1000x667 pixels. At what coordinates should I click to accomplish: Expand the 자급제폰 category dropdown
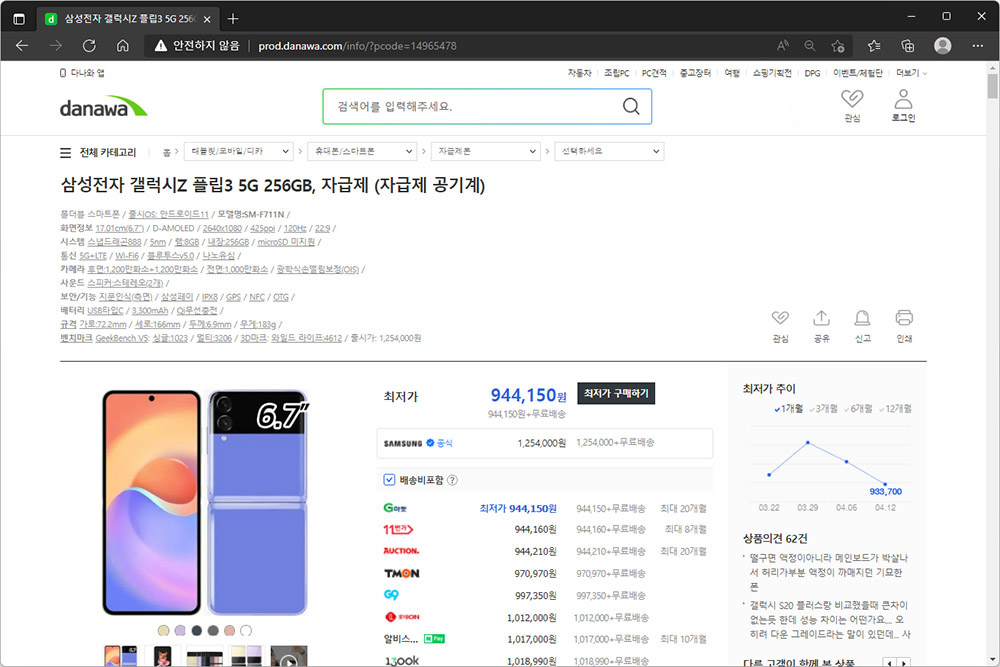pos(486,152)
